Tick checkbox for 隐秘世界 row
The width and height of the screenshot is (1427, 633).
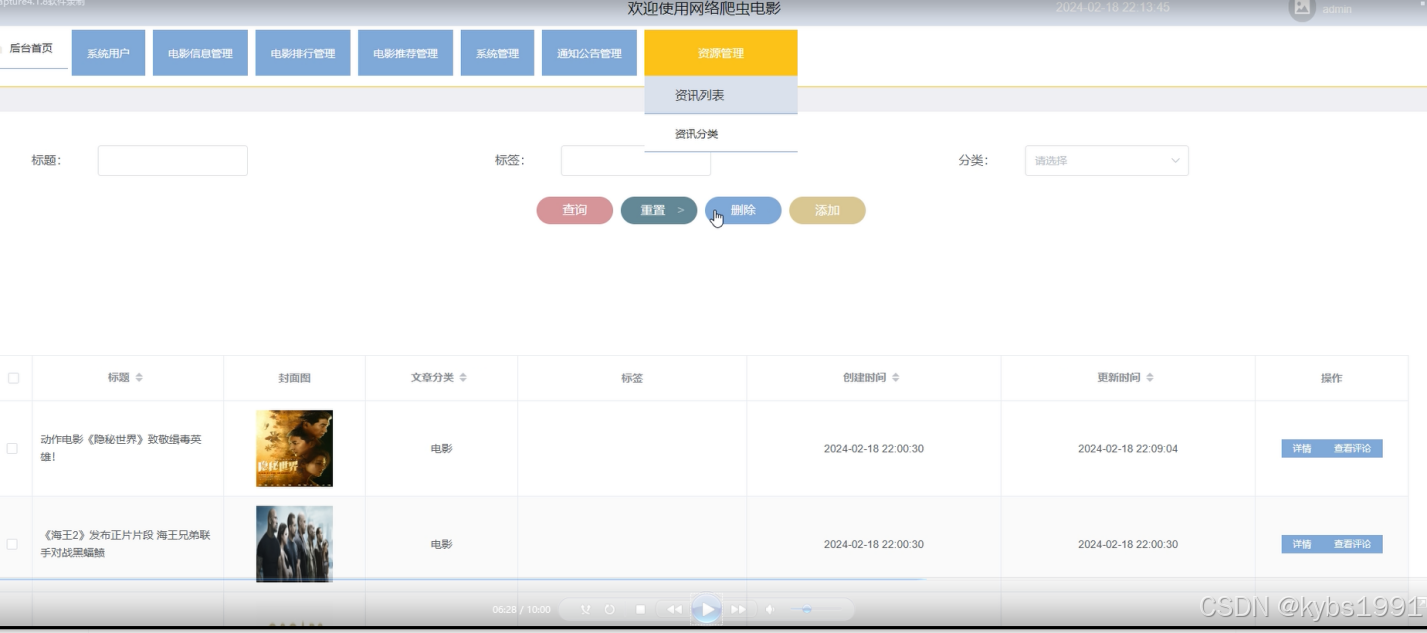point(12,449)
